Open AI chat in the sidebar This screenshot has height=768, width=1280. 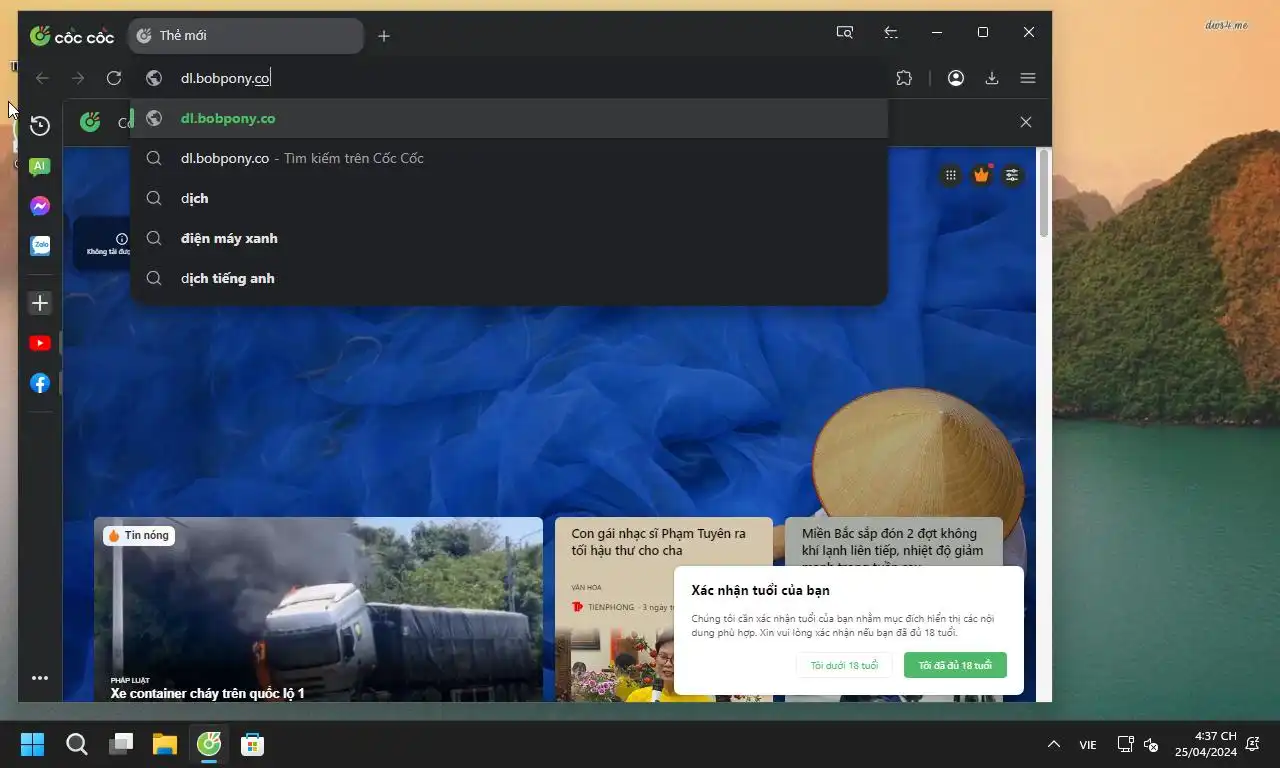(40, 166)
